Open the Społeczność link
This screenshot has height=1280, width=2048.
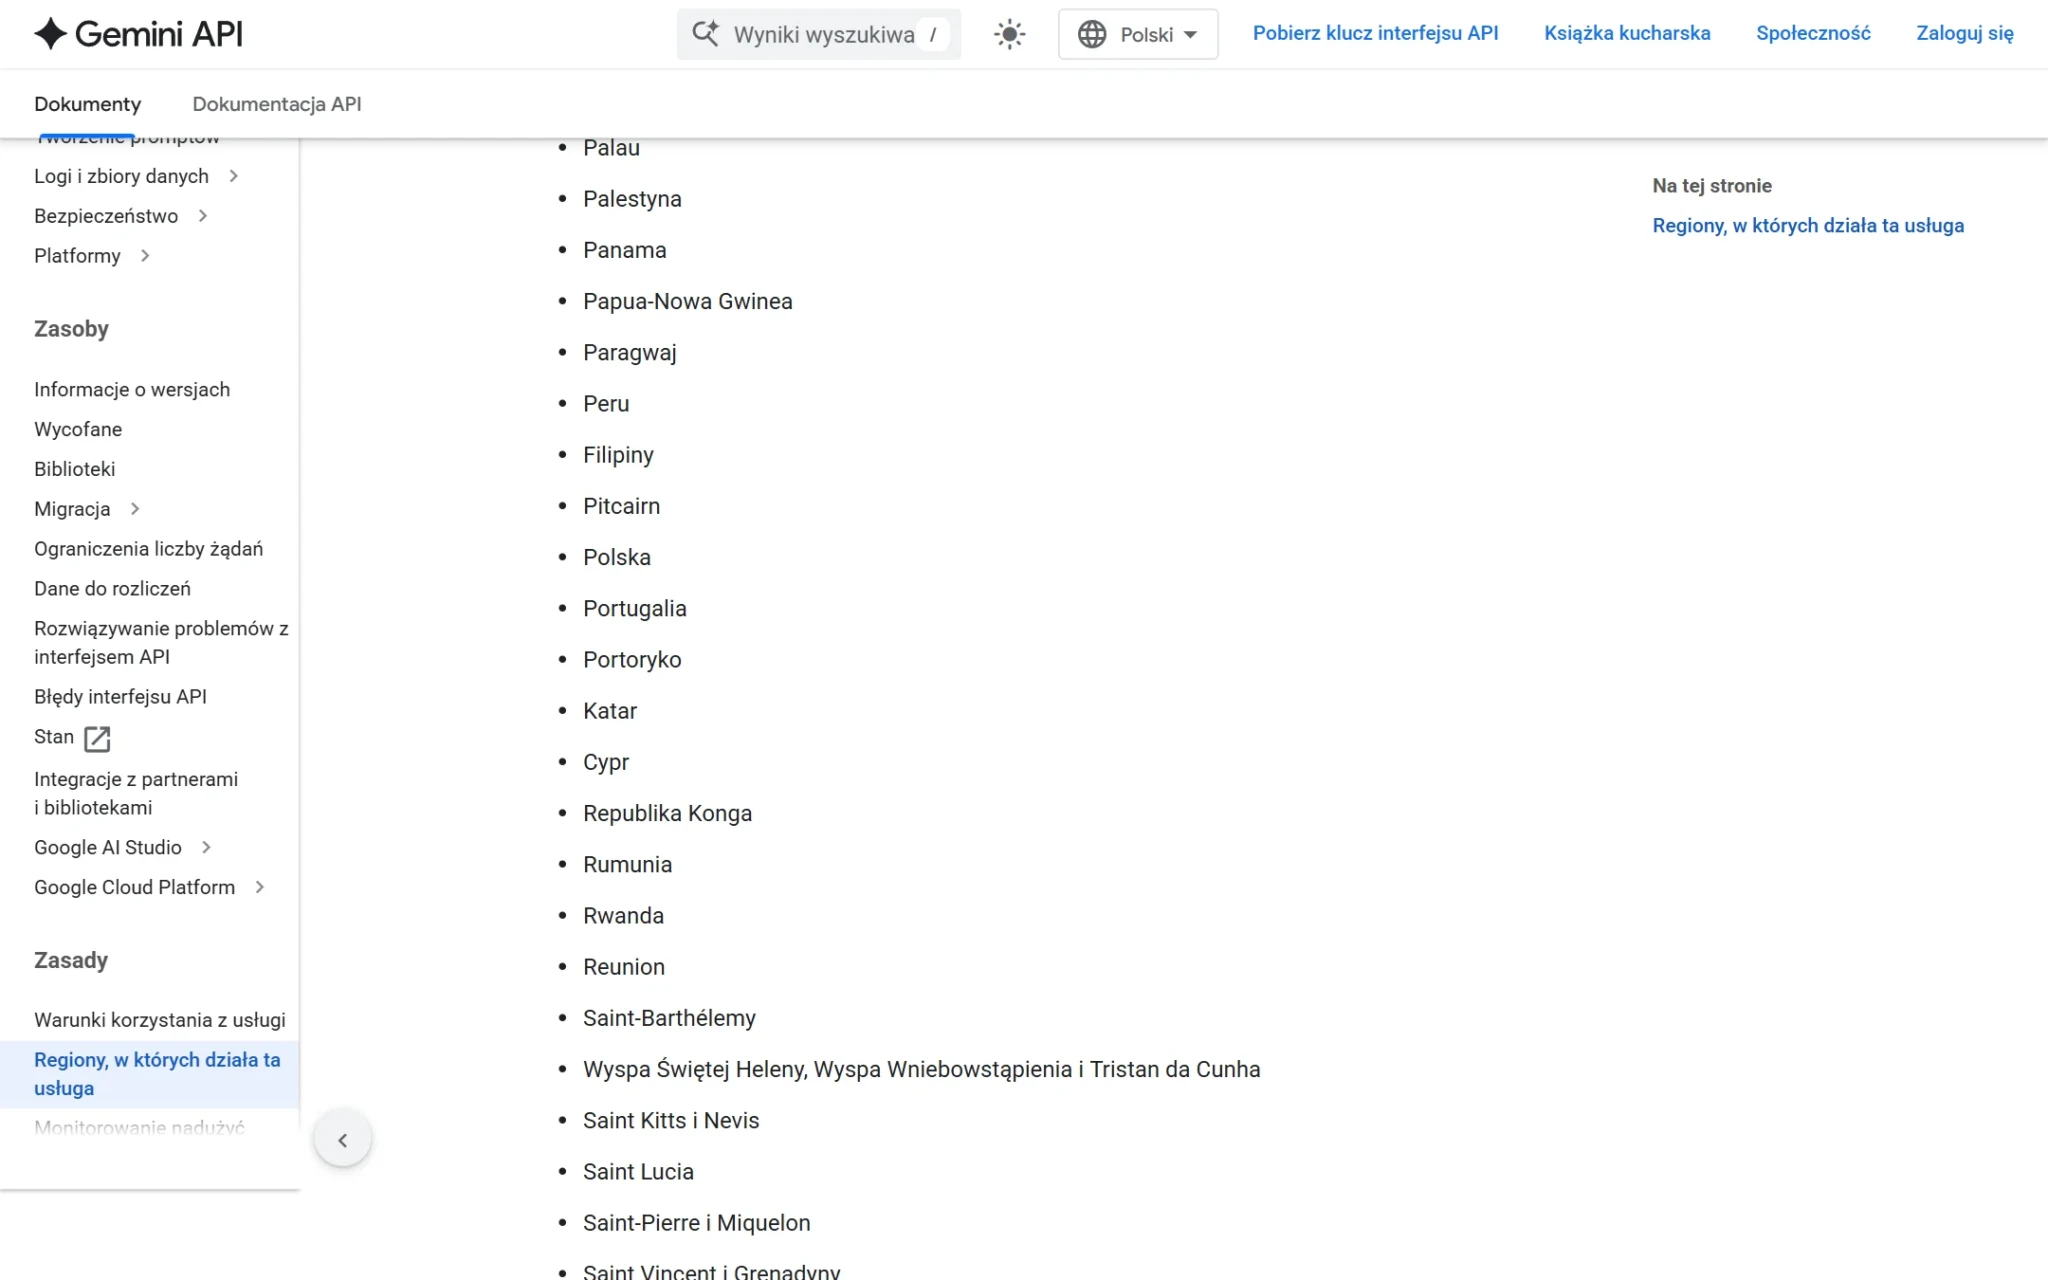(x=1813, y=33)
